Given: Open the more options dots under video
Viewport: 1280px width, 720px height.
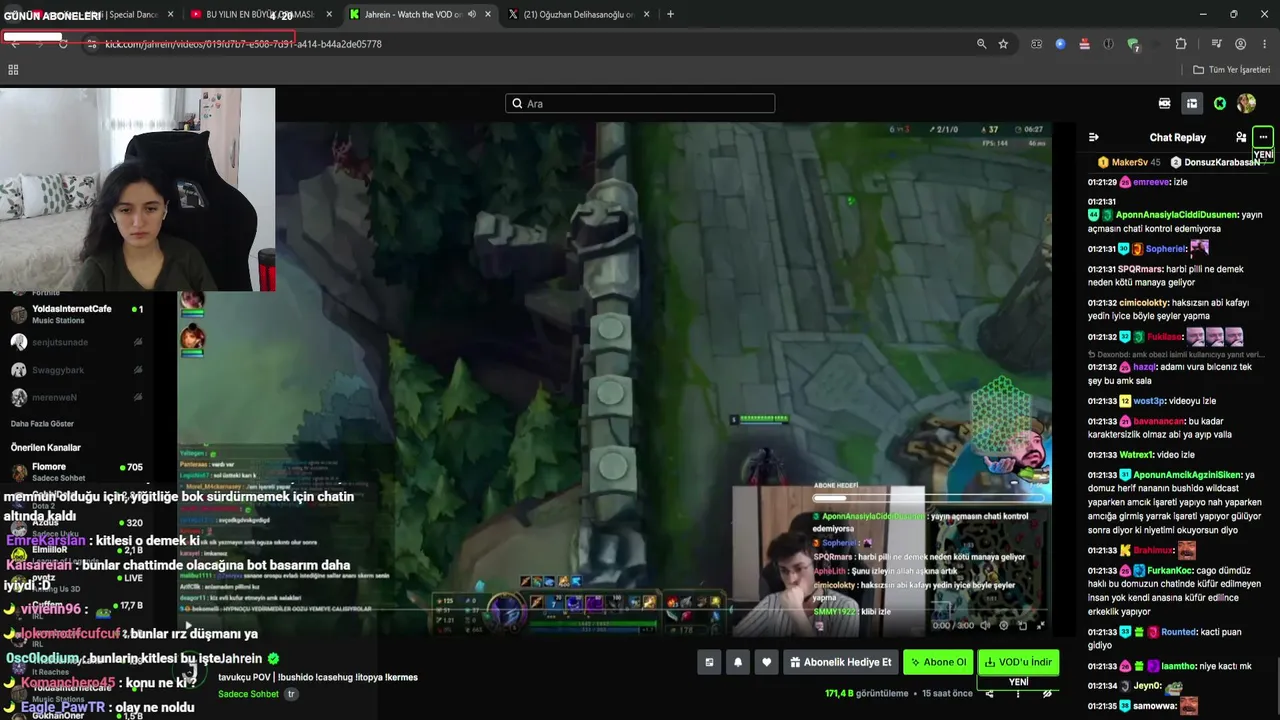Looking at the screenshot, I should tap(1018, 693).
